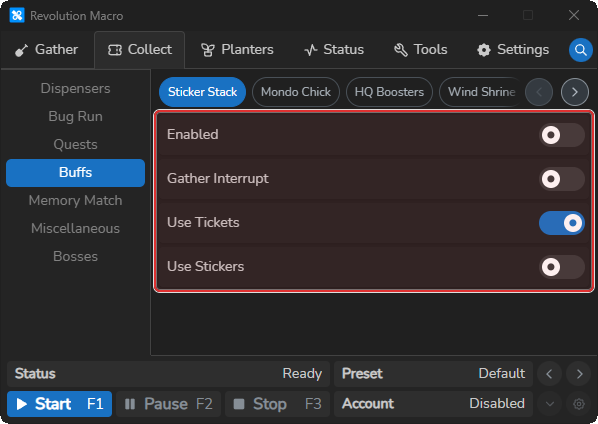This screenshot has width=598, height=424.
Task: Select Dispensers in the sidebar
Action: point(76,88)
